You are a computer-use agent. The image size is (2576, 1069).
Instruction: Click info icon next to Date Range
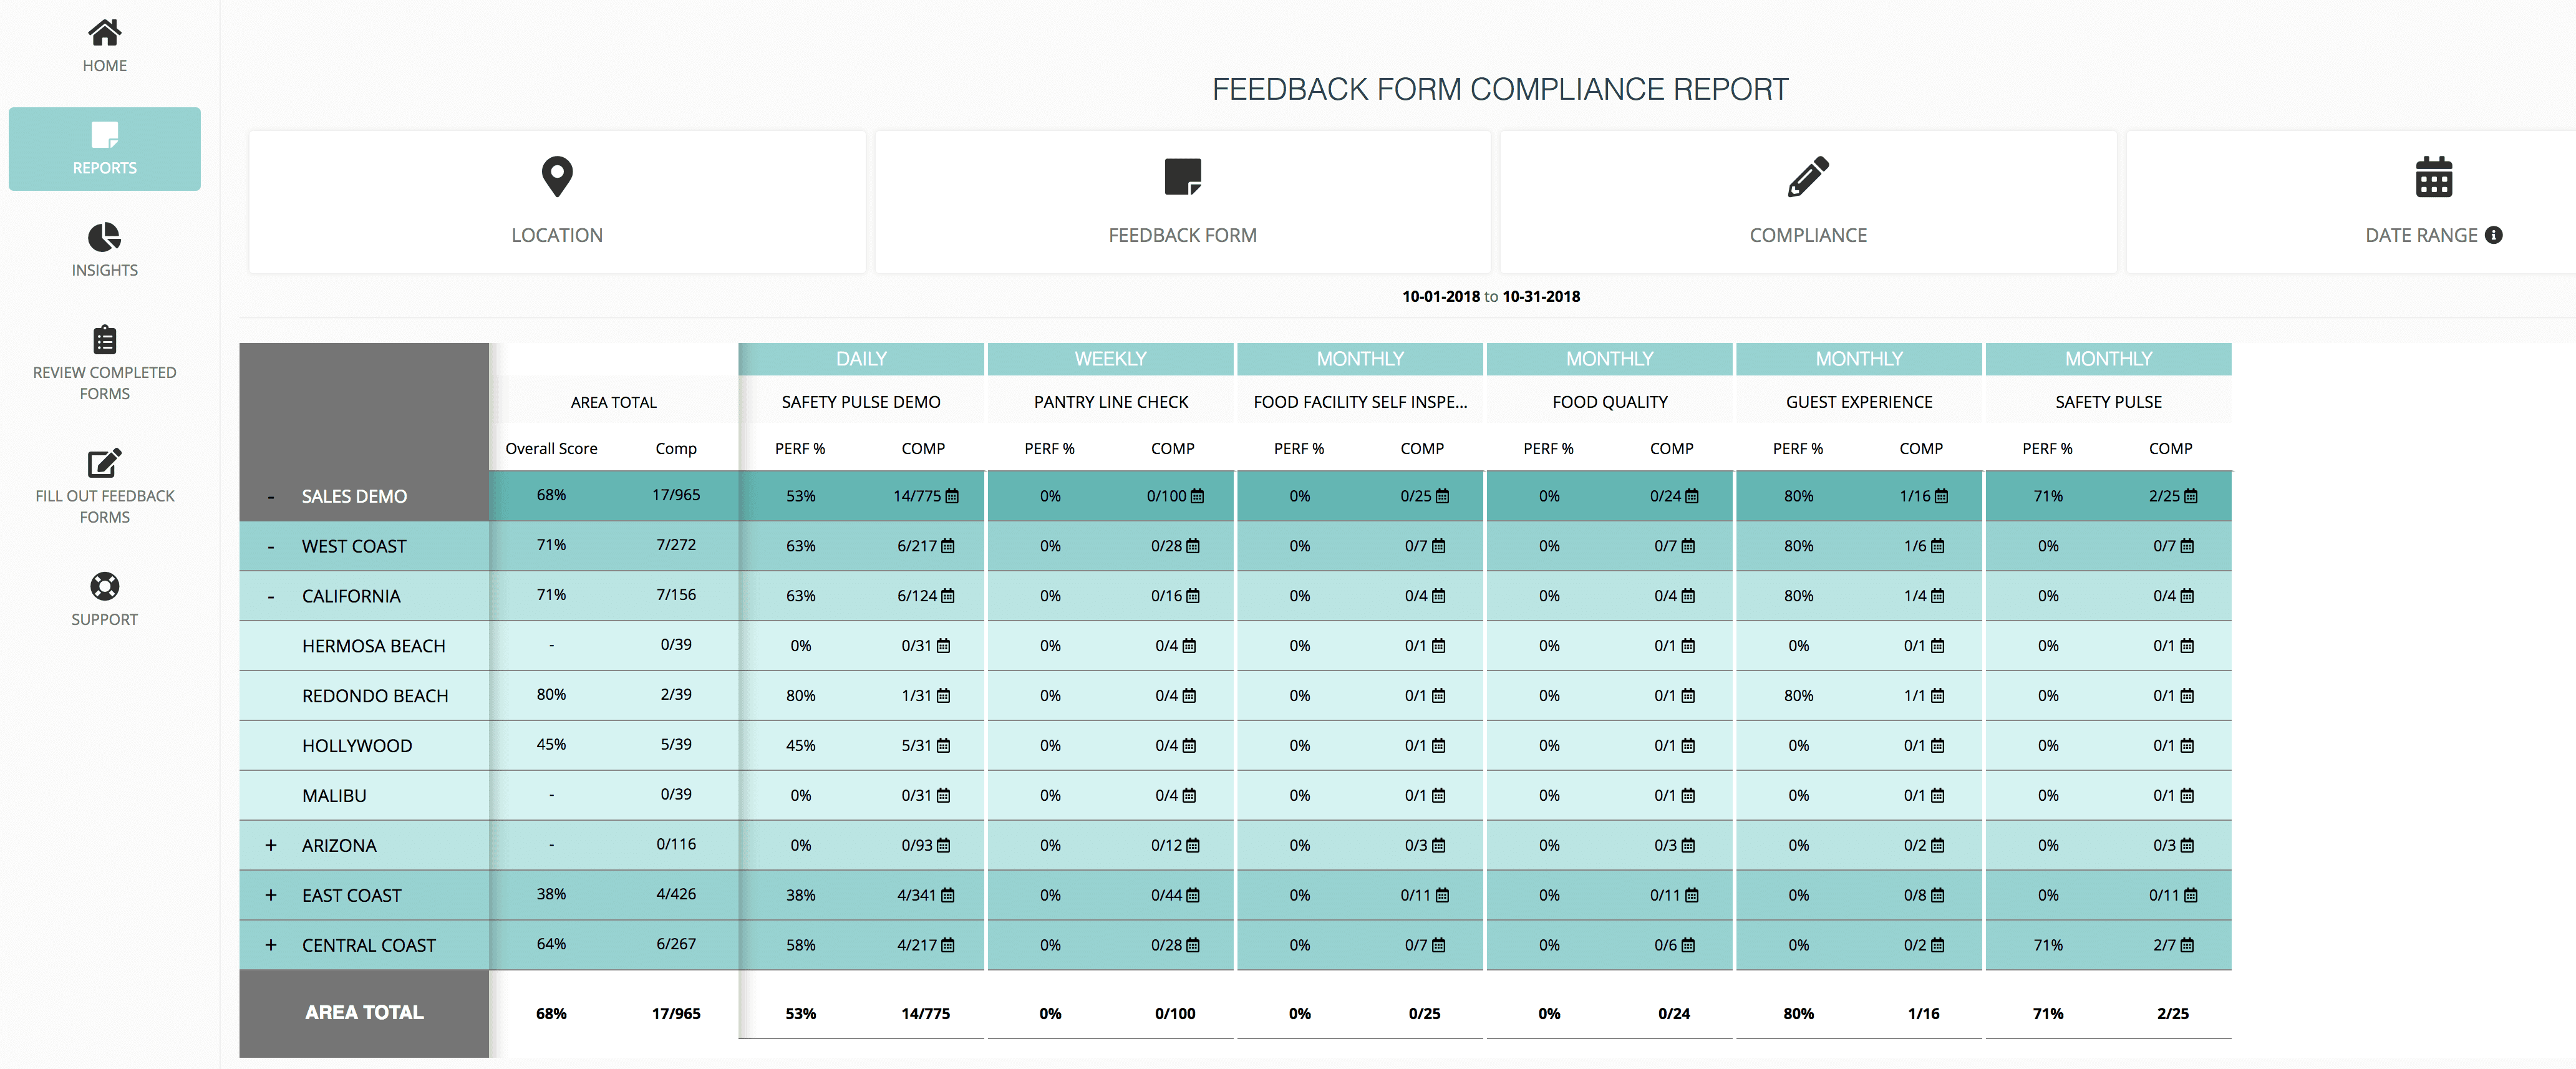[x=2494, y=235]
